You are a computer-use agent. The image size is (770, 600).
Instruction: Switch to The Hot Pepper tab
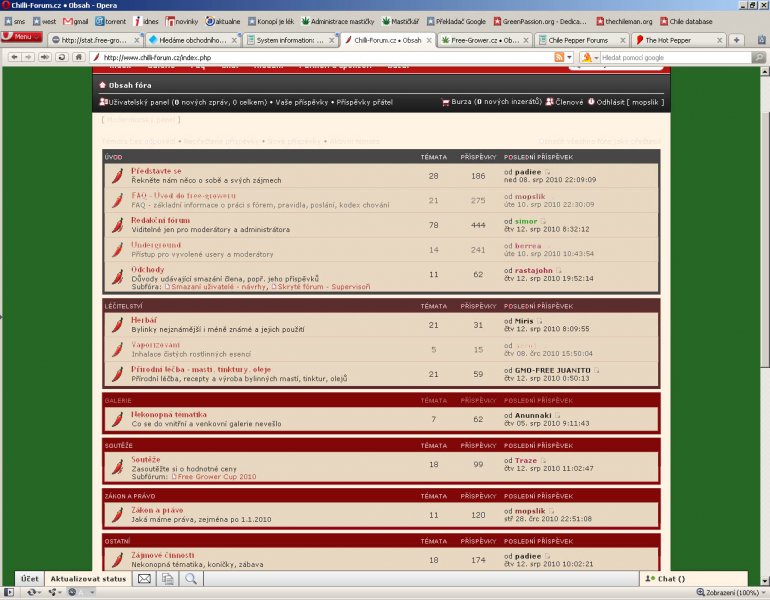675,40
